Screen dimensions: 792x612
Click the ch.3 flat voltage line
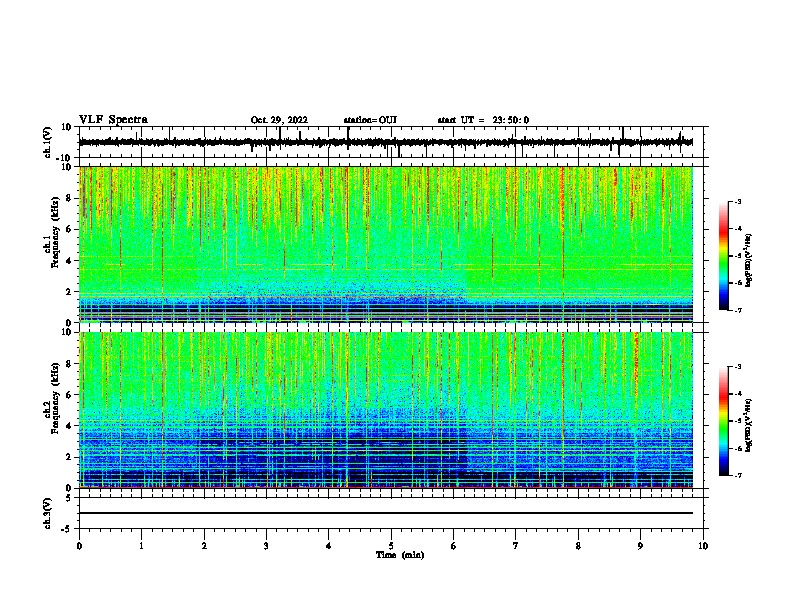click(385, 513)
